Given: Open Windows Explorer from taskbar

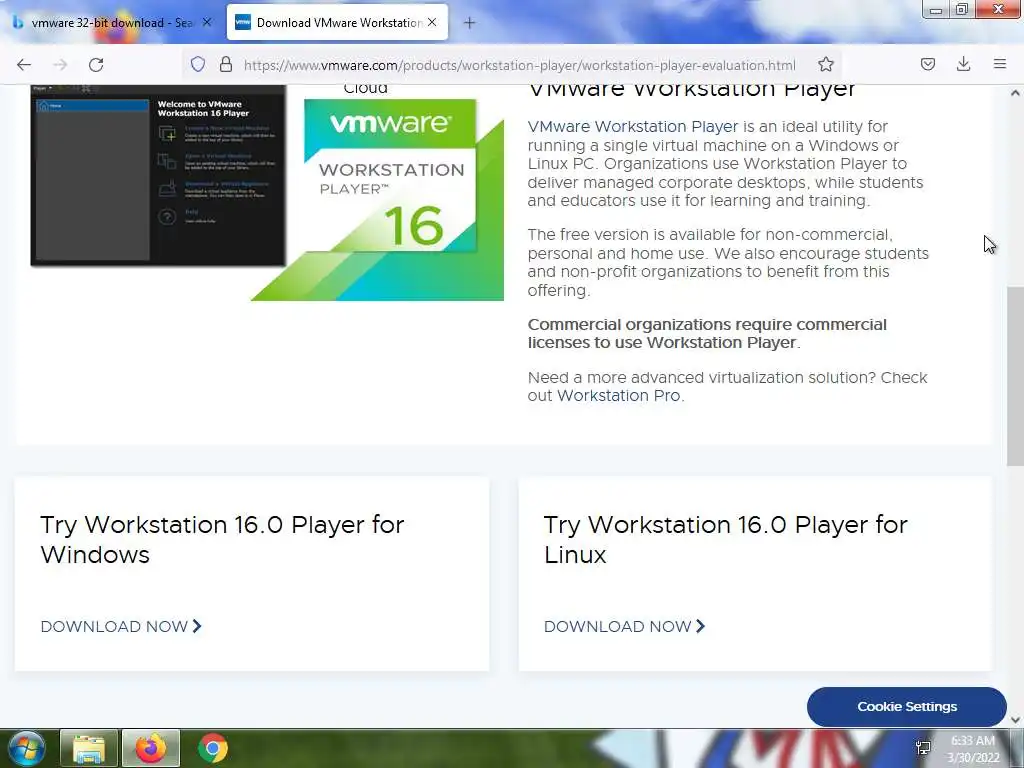Looking at the screenshot, I should [89, 748].
